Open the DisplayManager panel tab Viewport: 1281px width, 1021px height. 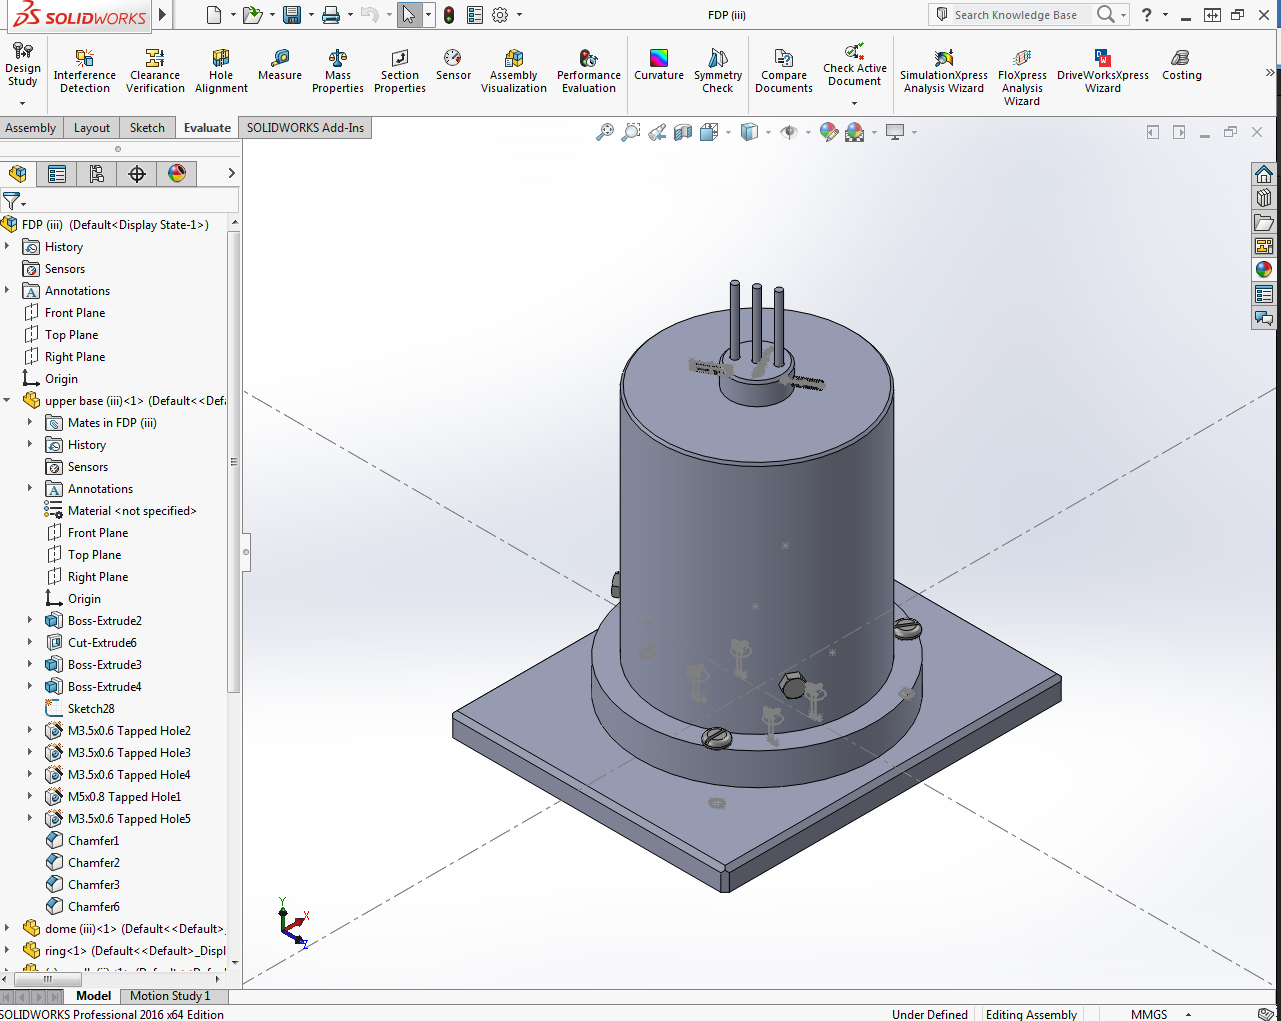pyautogui.click(x=177, y=174)
